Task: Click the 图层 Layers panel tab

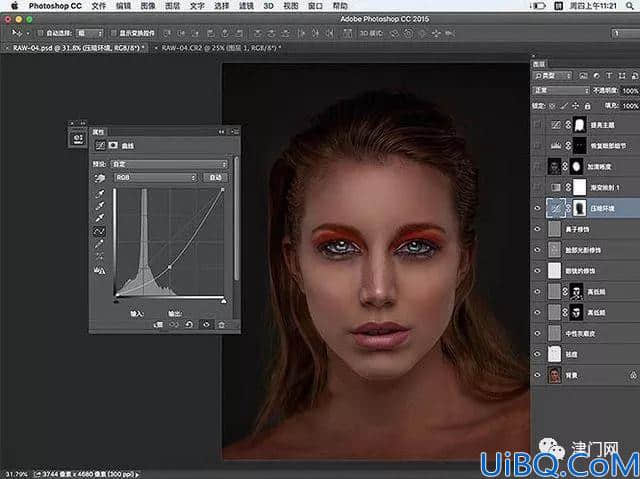Action: pyautogui.click(x=539, y=64)
